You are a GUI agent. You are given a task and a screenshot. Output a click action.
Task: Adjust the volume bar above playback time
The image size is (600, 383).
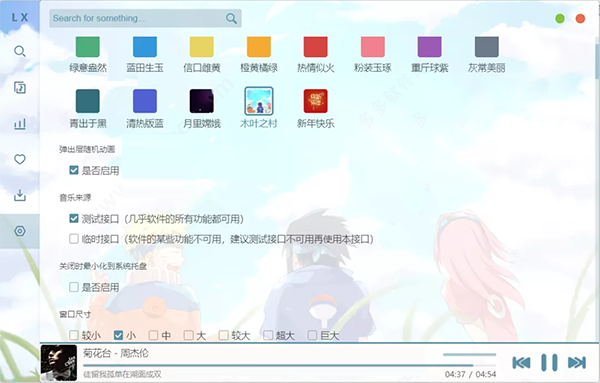point(470,355)
